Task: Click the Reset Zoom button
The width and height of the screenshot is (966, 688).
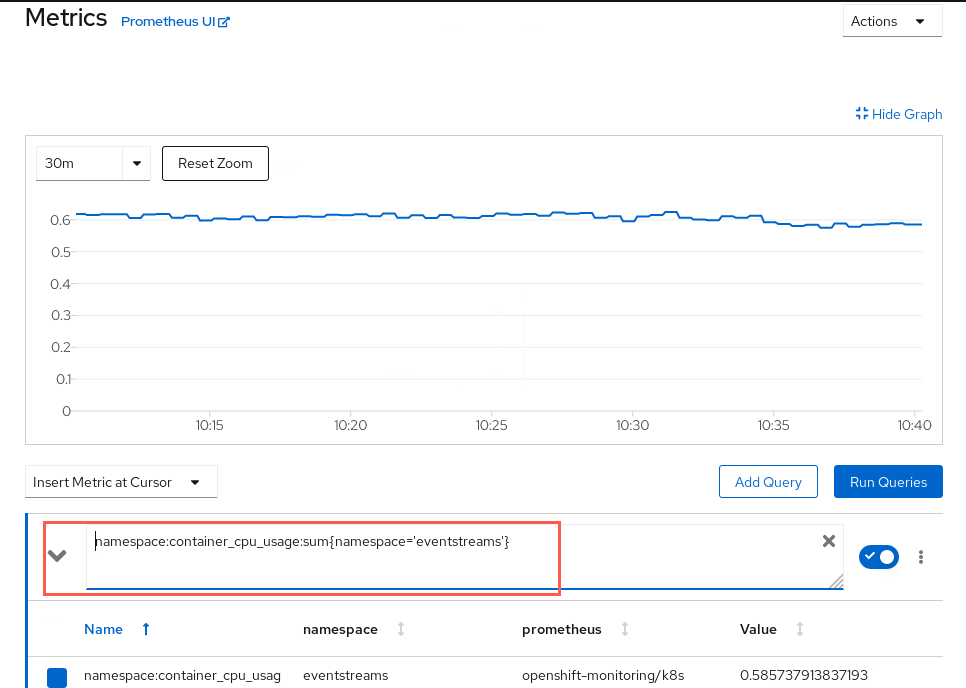Action: pyautogui.click(x=215, y=163)
